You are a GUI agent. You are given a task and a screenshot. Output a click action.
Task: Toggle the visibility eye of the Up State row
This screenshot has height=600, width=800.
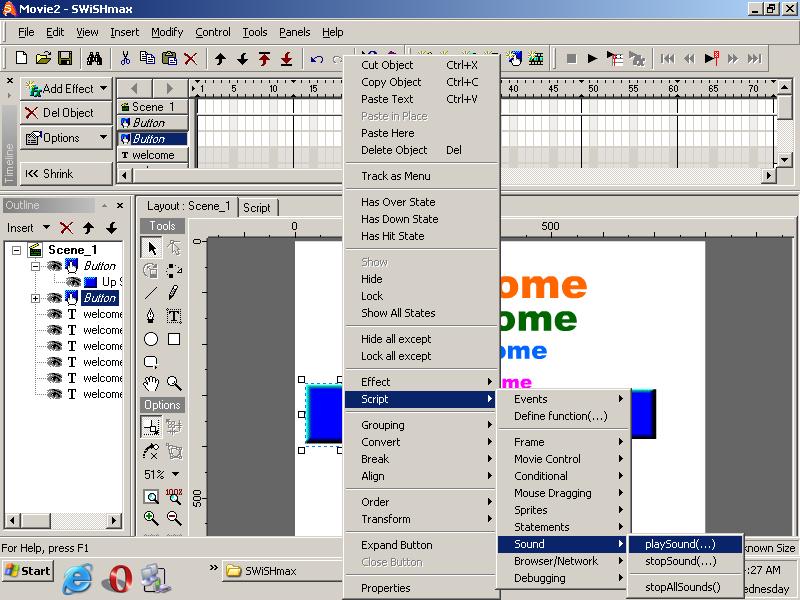(73, 282)
